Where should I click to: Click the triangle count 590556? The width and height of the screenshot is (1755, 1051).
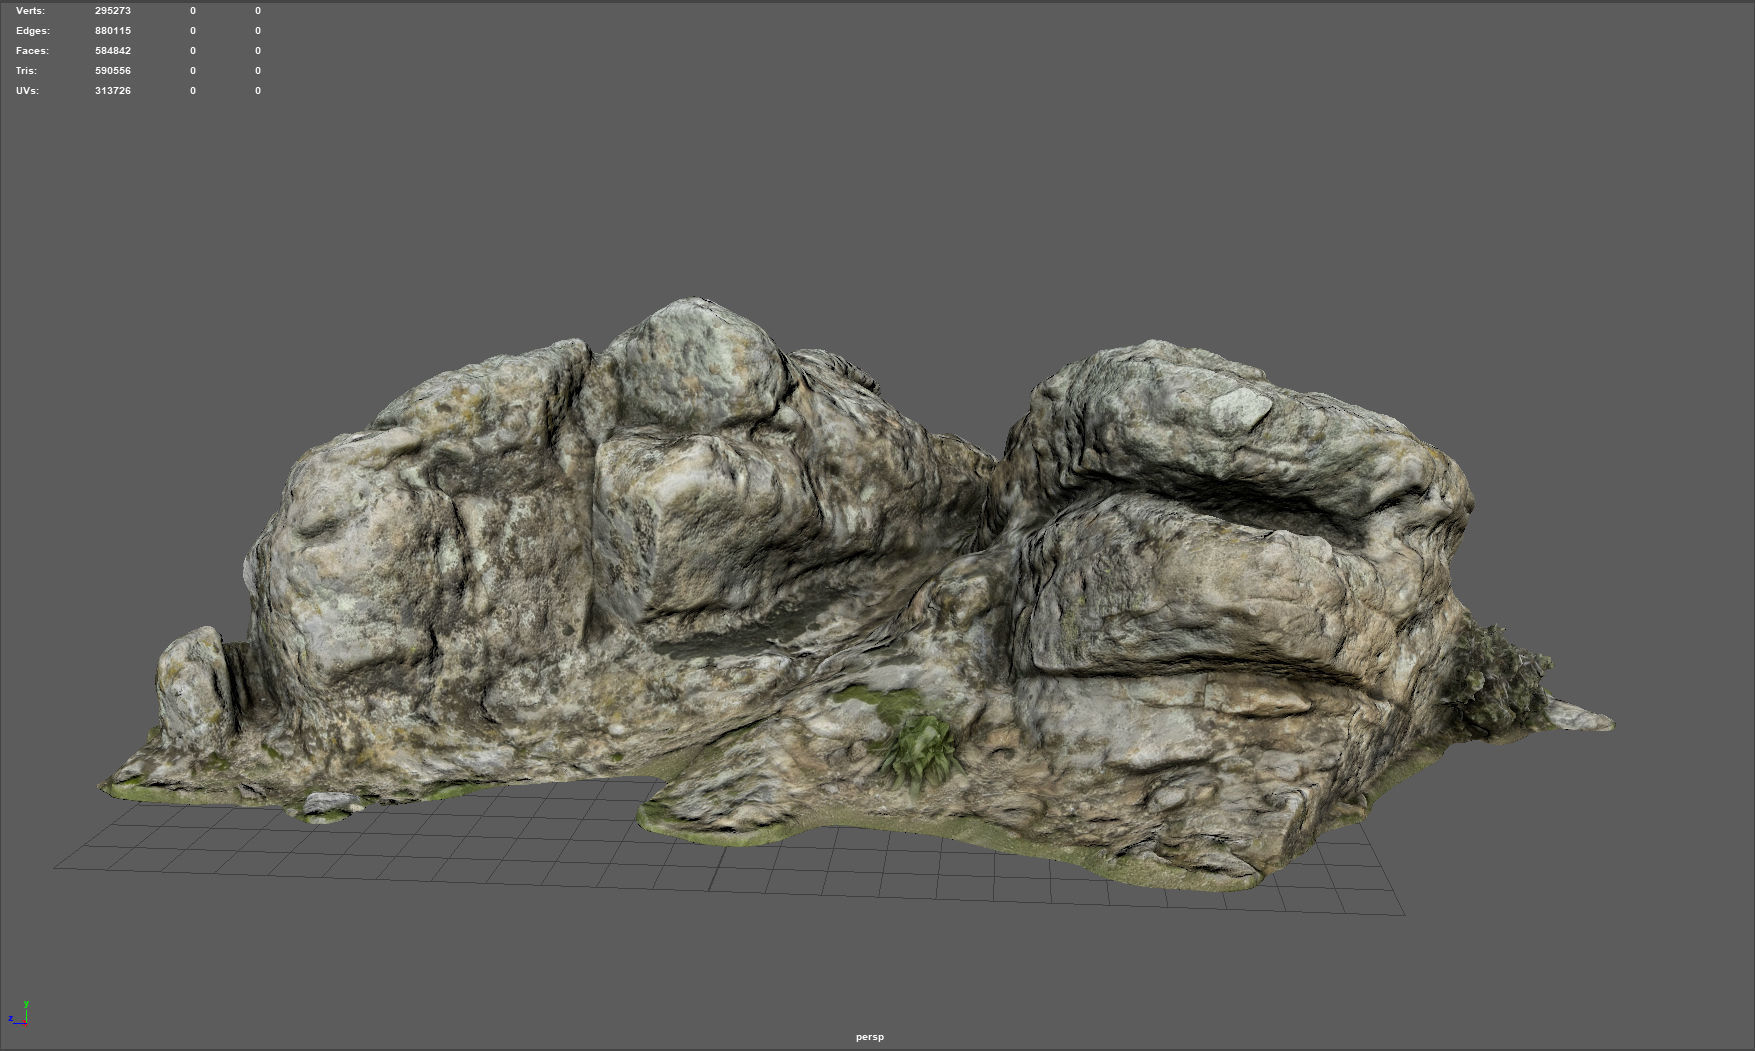tap(113, 71)
